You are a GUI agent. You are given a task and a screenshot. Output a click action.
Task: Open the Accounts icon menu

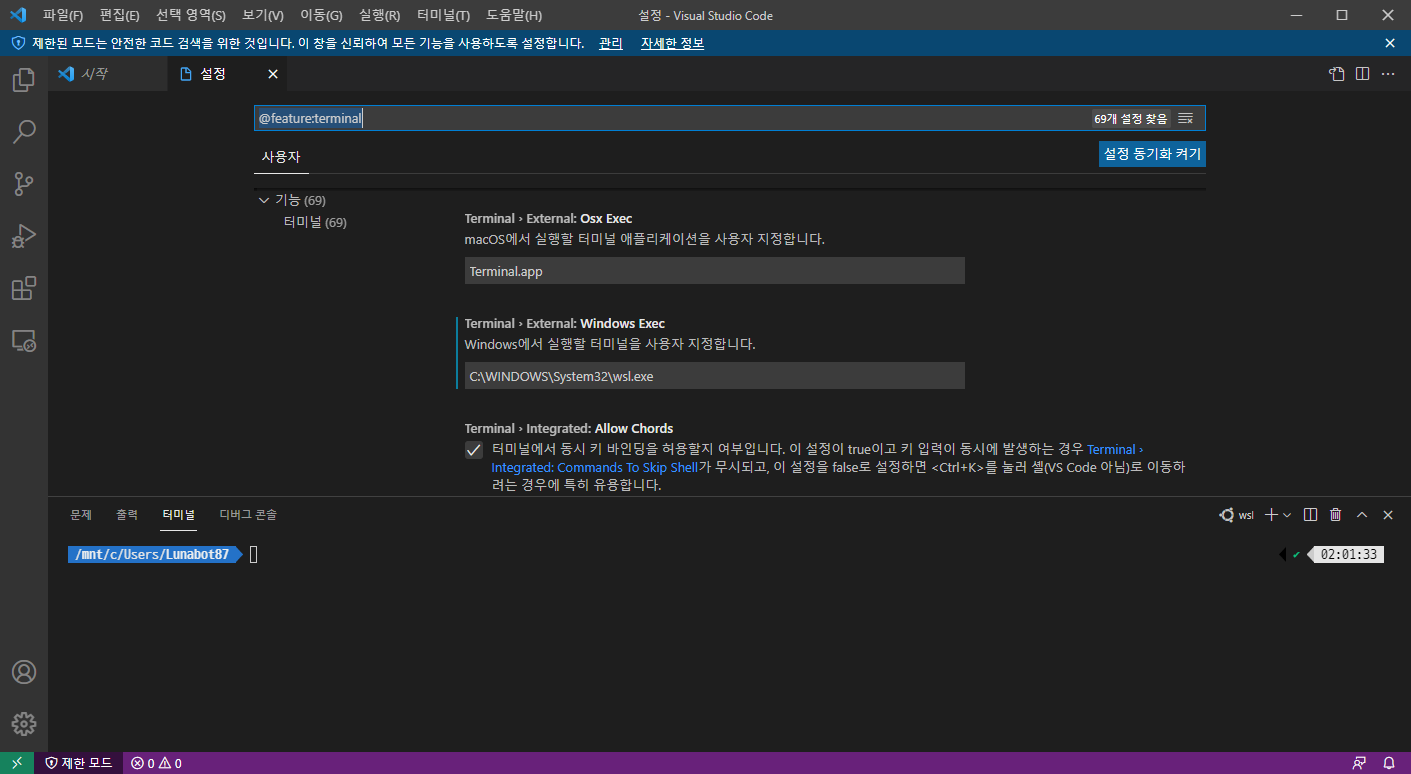[24, 672]
